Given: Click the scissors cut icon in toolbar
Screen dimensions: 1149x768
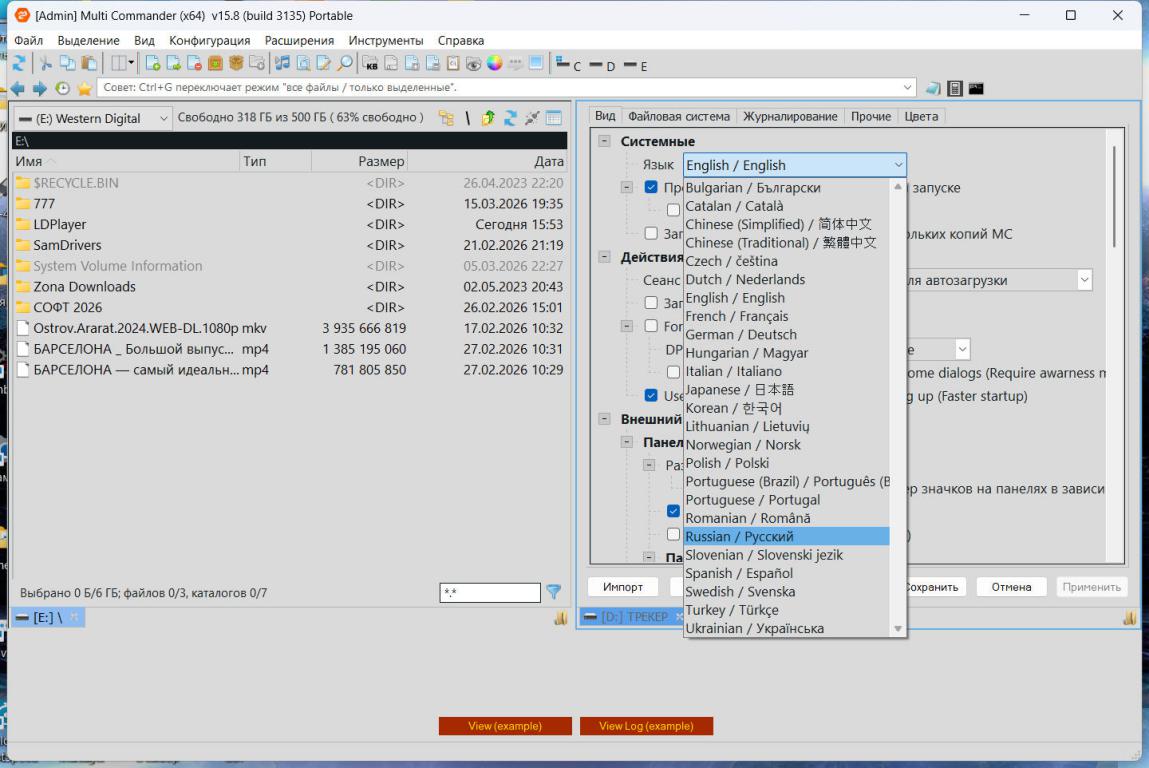Looking at the screenshot, I should click(x=46, y=63).
